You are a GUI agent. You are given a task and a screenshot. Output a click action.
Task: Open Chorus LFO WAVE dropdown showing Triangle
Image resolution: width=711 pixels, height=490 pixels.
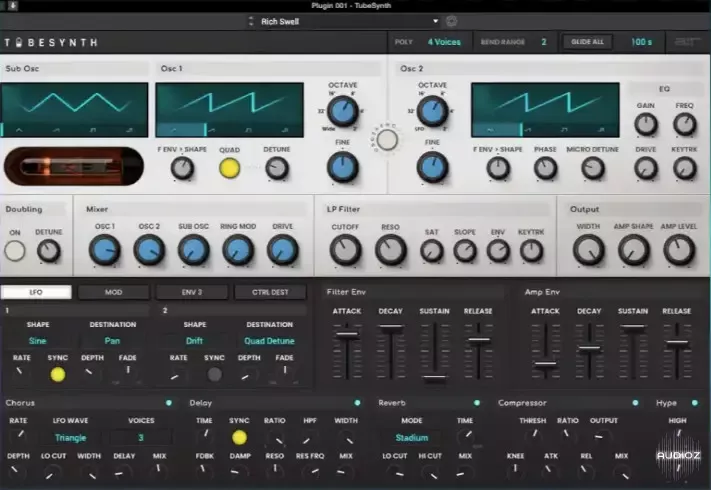pyautogui.click(x=70, y=438)
